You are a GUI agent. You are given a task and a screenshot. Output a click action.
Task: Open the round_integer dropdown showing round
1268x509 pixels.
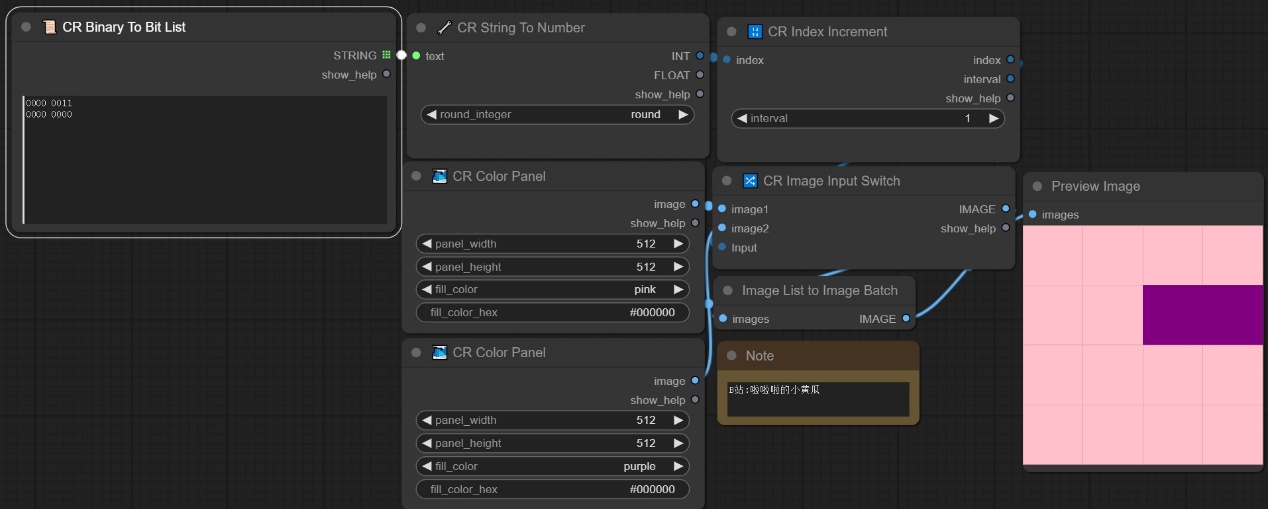(x=556, y=115)
